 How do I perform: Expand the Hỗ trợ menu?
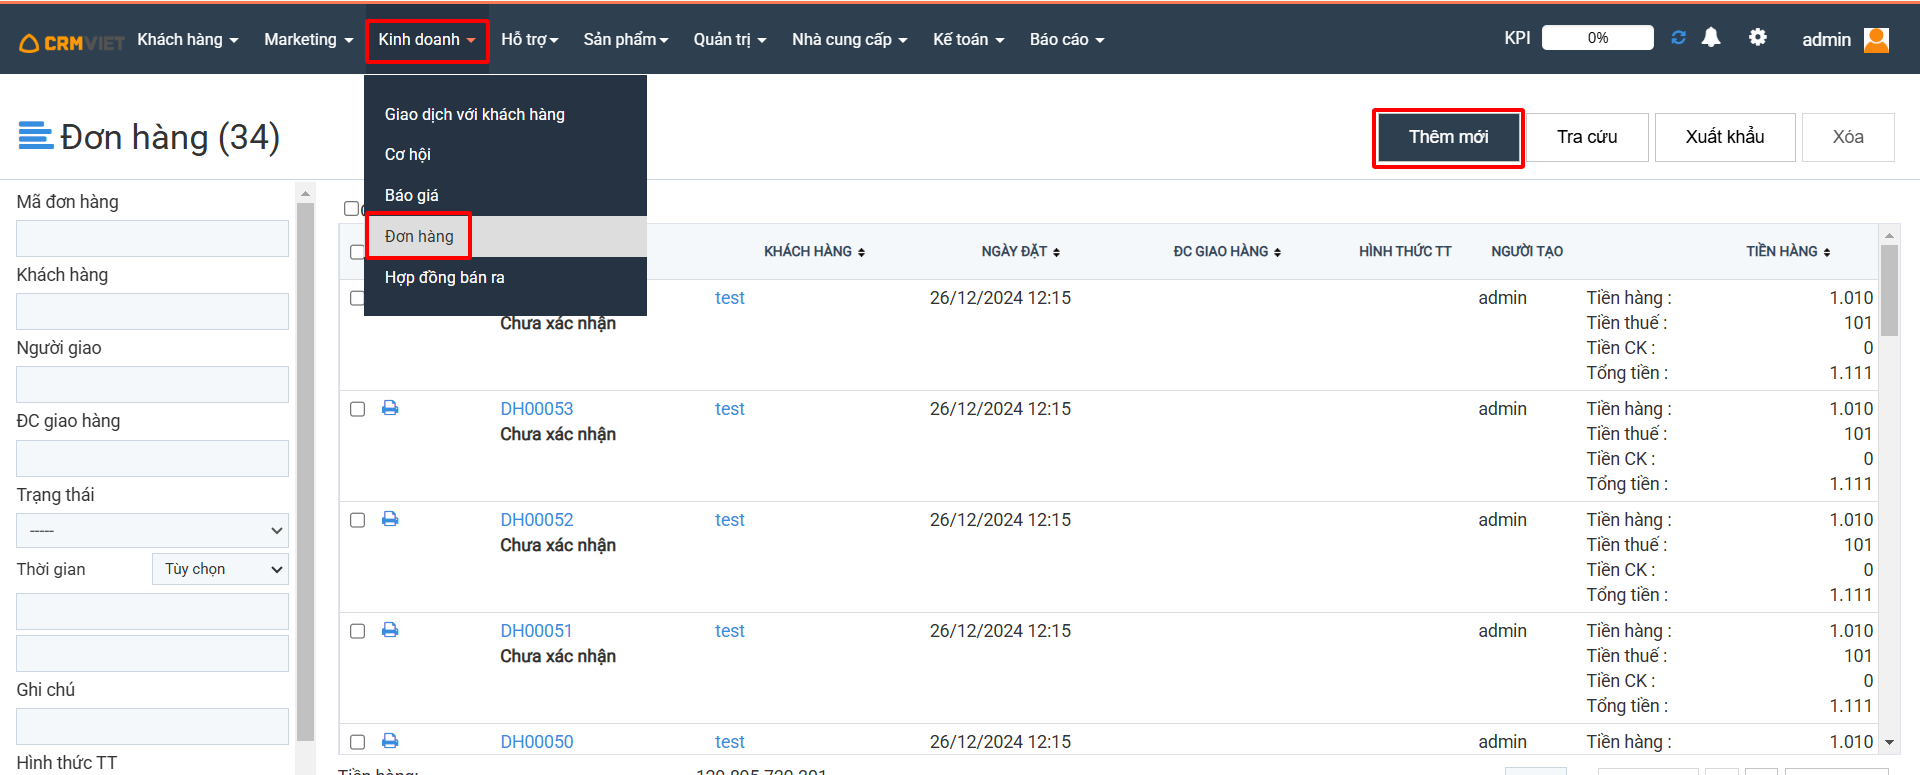pyautogui.click(x=530, y=39)
